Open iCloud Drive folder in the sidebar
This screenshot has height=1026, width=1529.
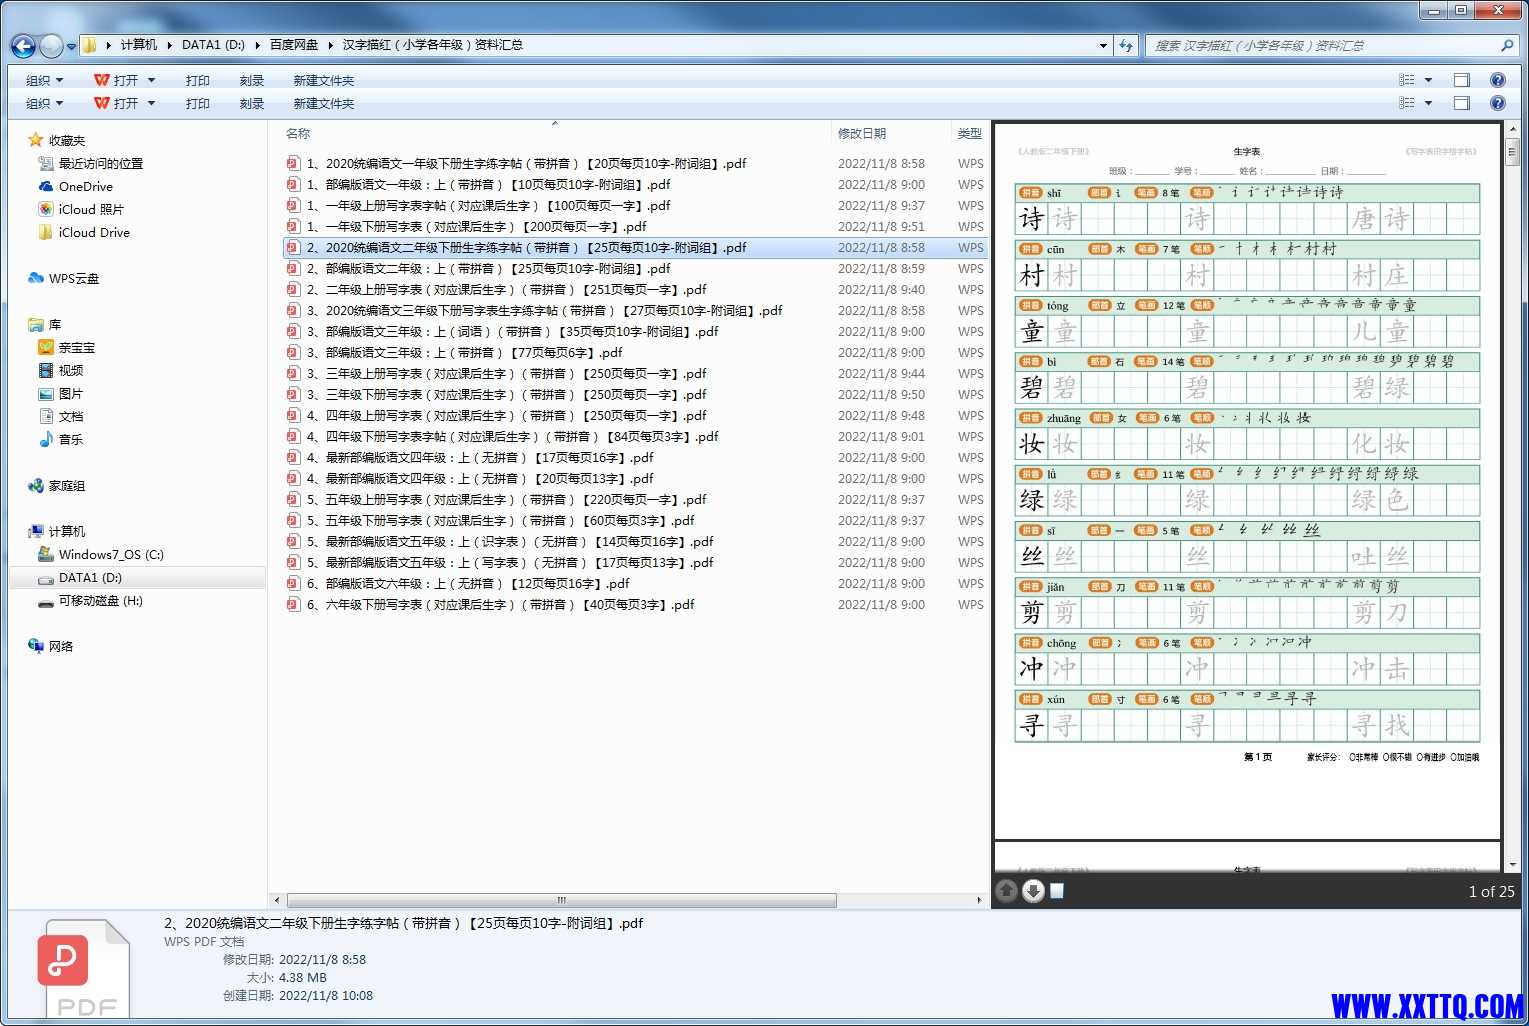click(94, 232)
